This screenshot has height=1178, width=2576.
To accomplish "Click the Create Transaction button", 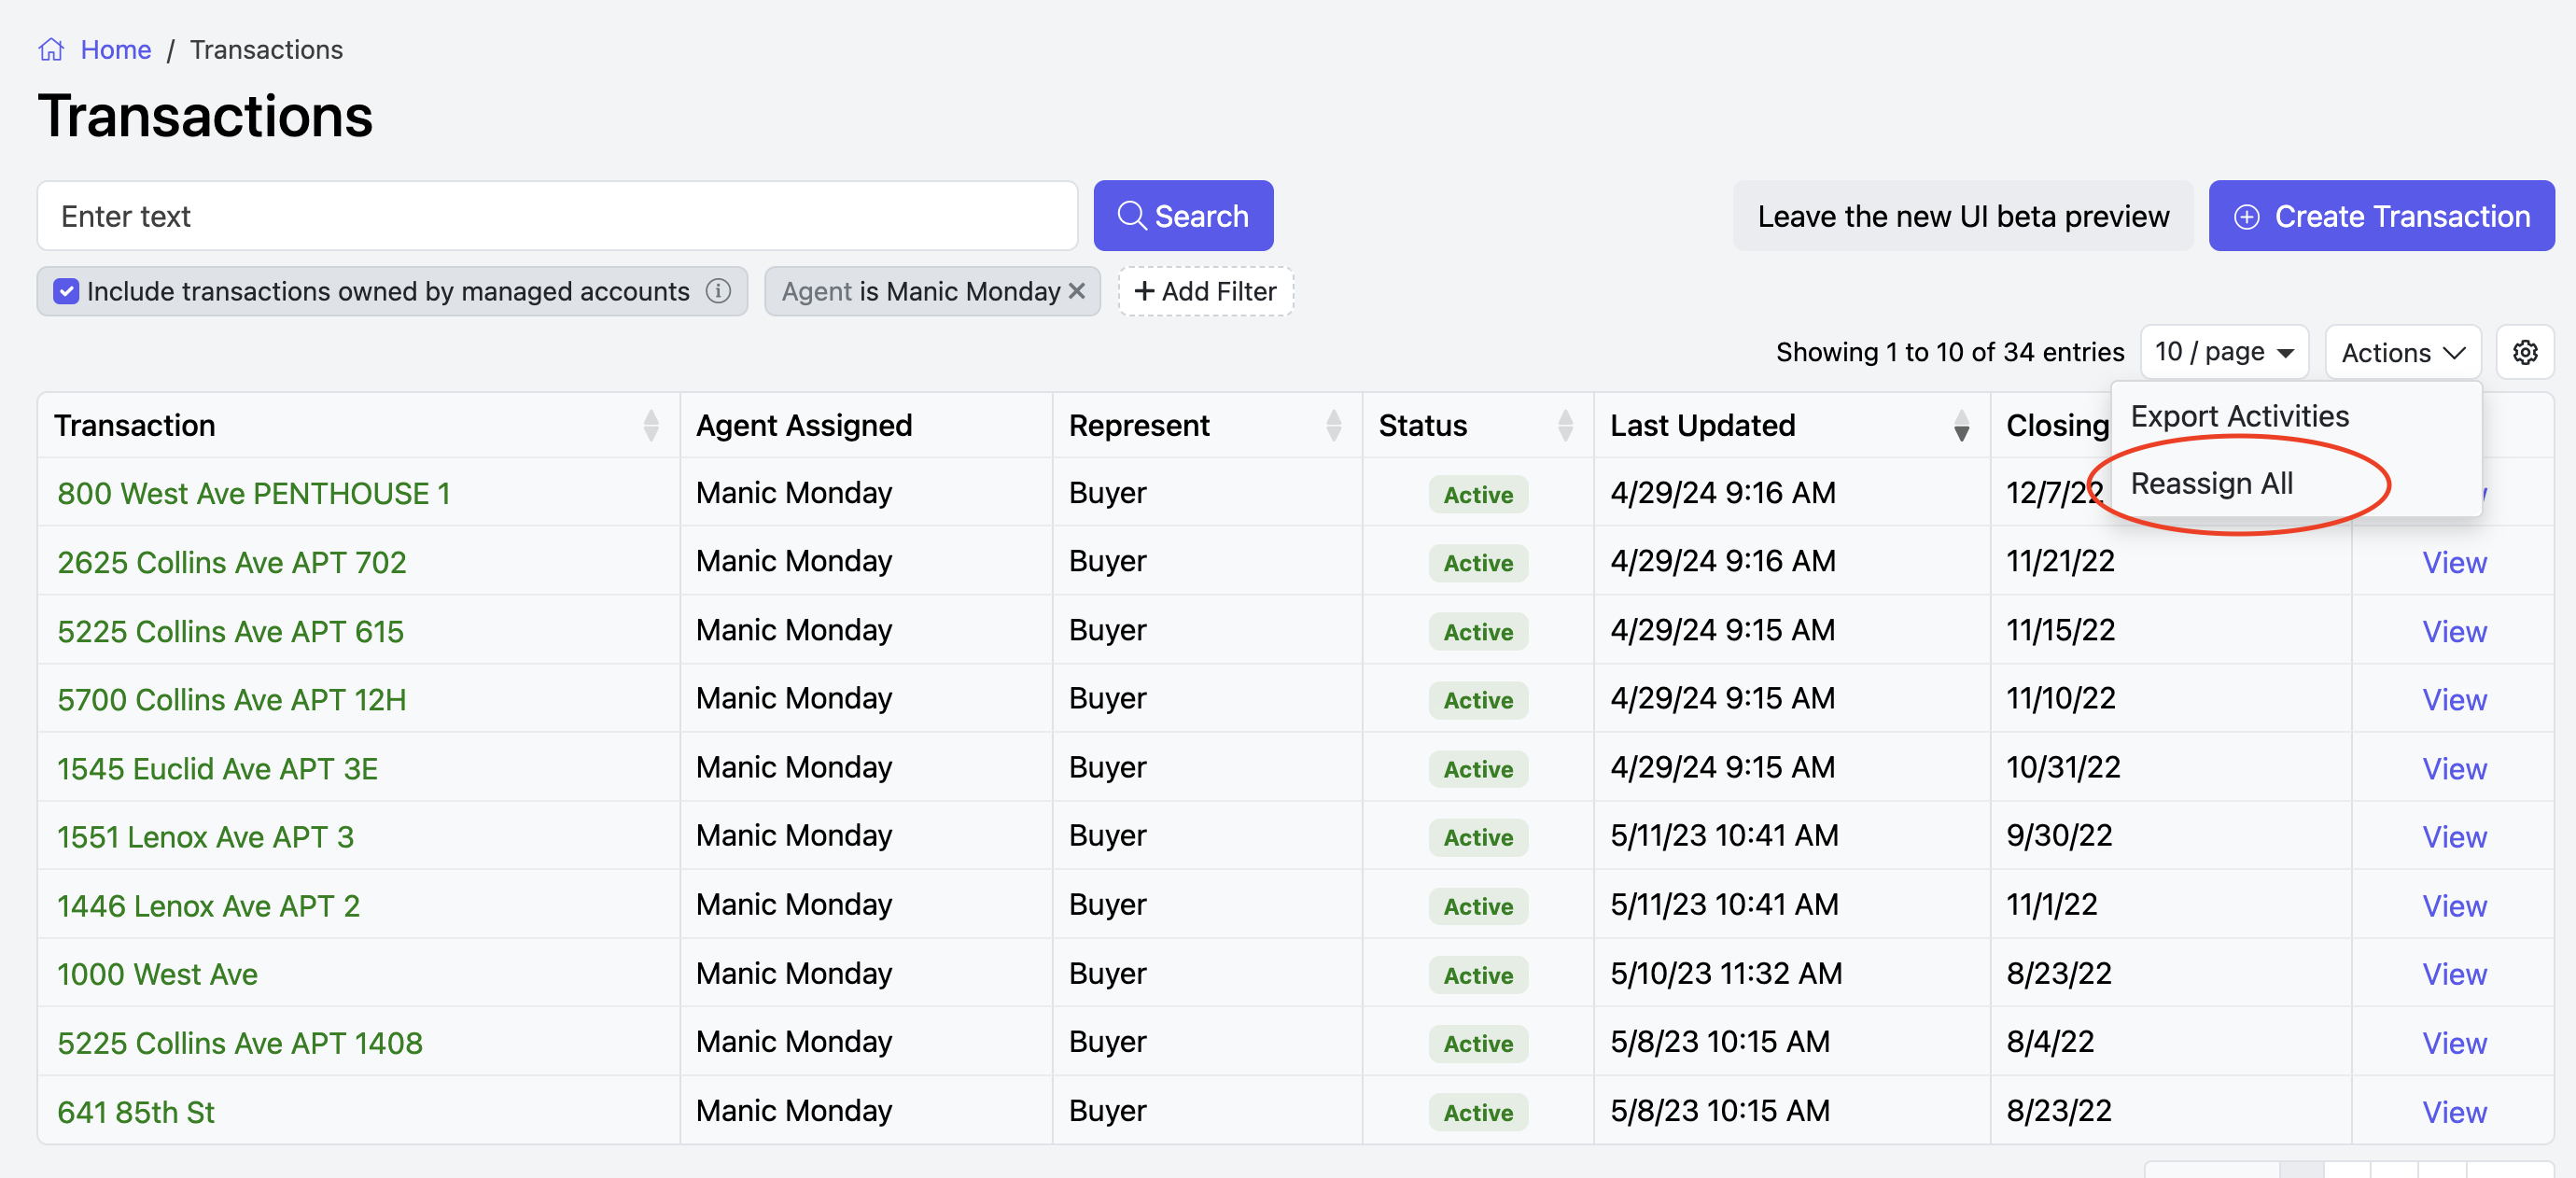I will 2380,216.
